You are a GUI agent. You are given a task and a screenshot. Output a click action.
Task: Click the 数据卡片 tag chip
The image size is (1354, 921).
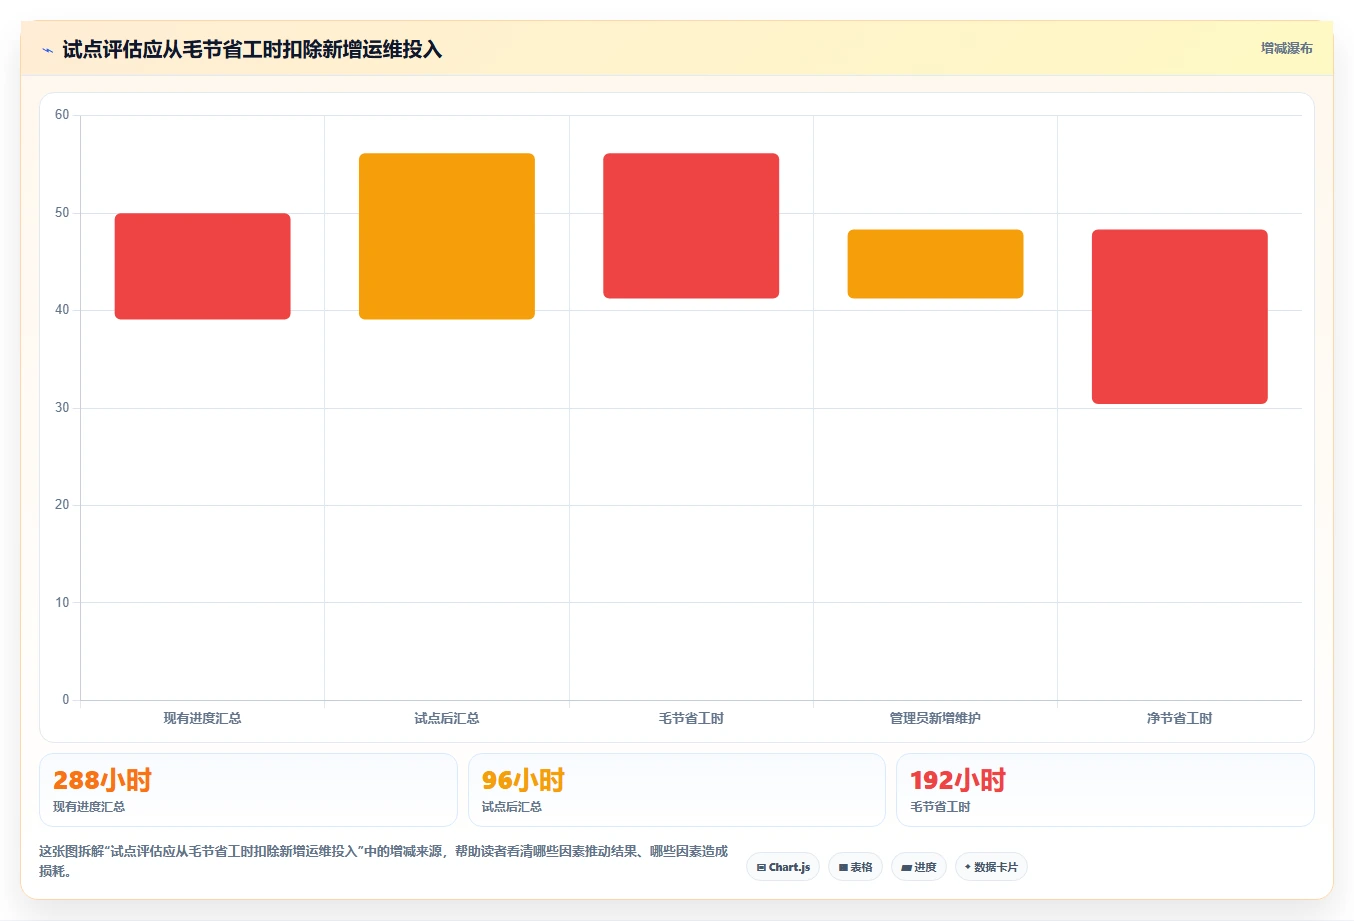(991, 867)
